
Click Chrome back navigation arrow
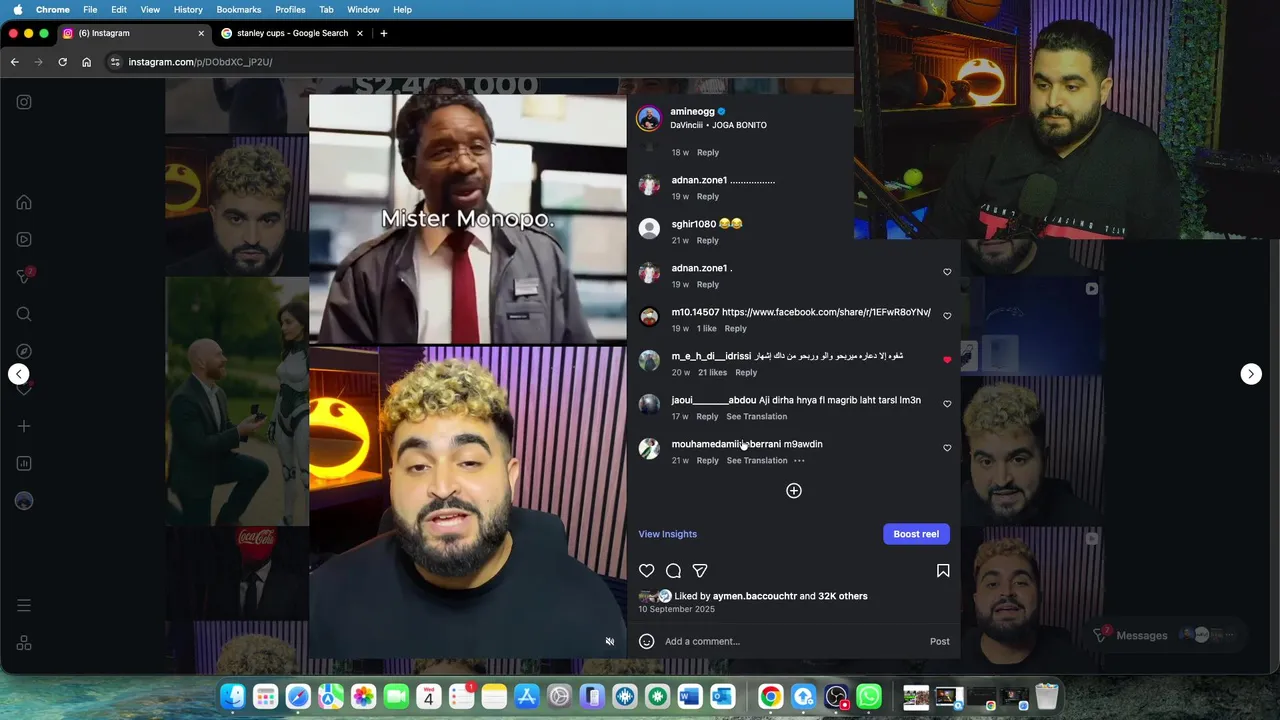point(14,62)
